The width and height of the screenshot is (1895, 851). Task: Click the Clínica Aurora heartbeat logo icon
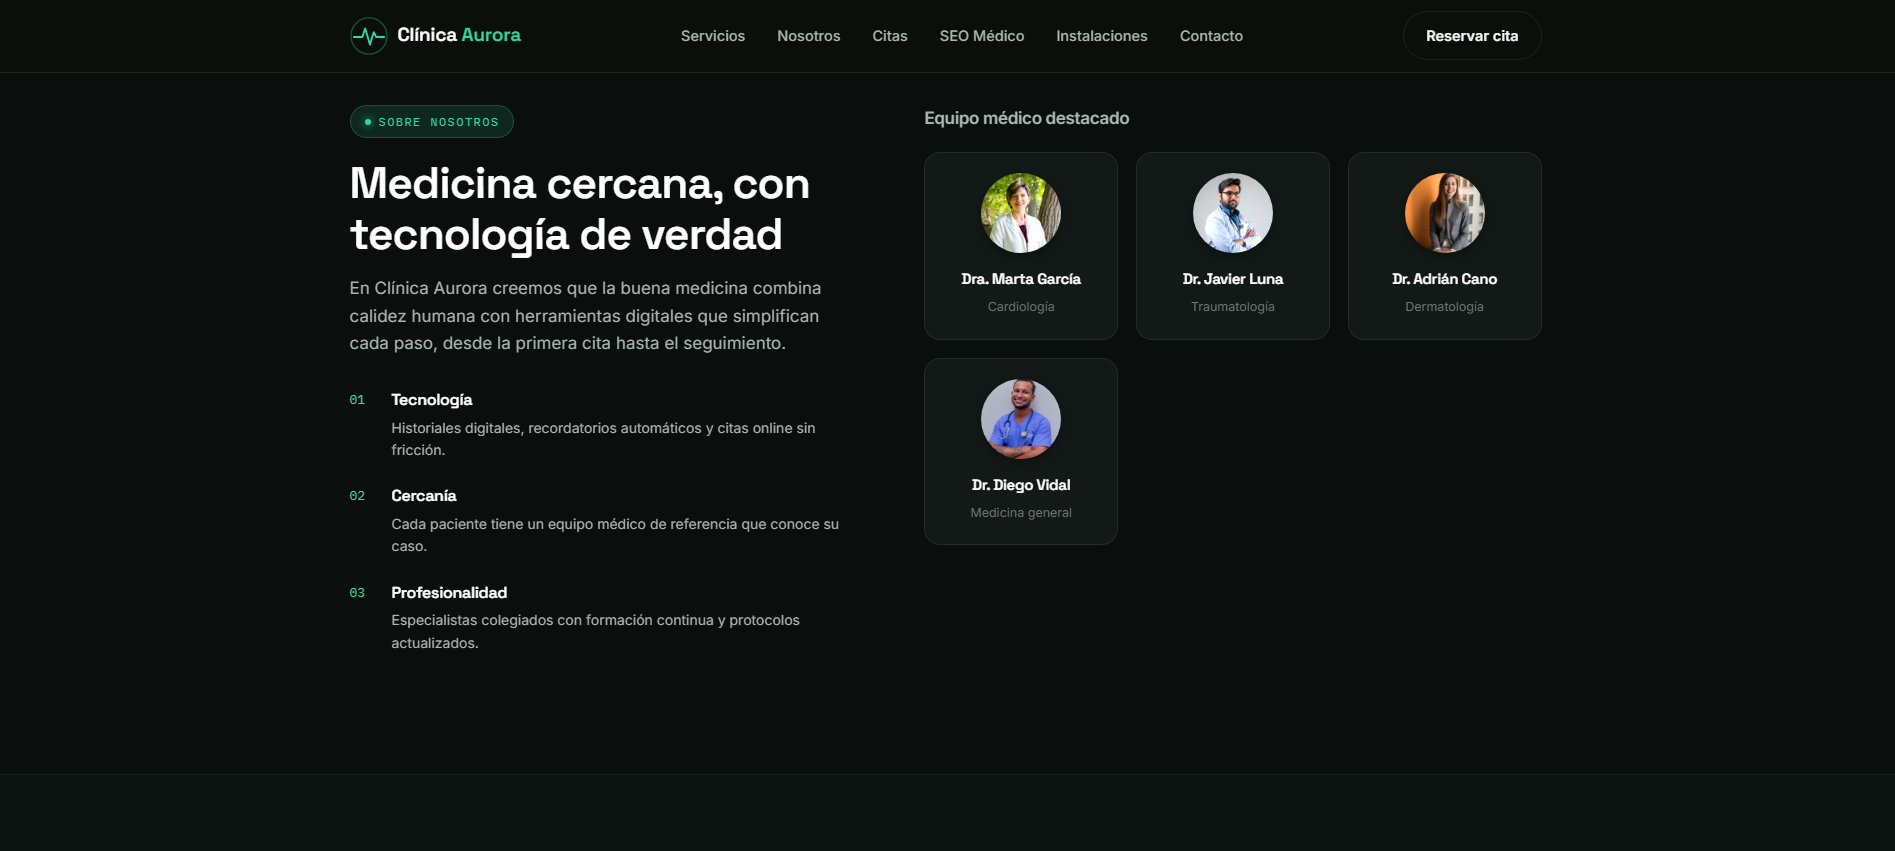[x=369, y=36]
